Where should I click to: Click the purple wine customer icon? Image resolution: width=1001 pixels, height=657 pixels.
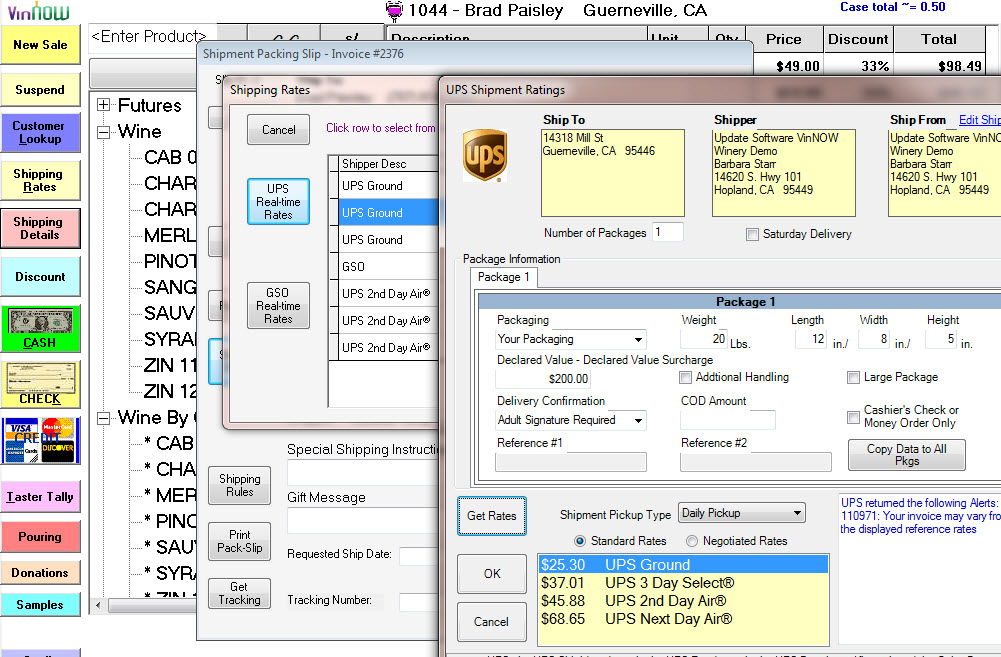(396, 11)
